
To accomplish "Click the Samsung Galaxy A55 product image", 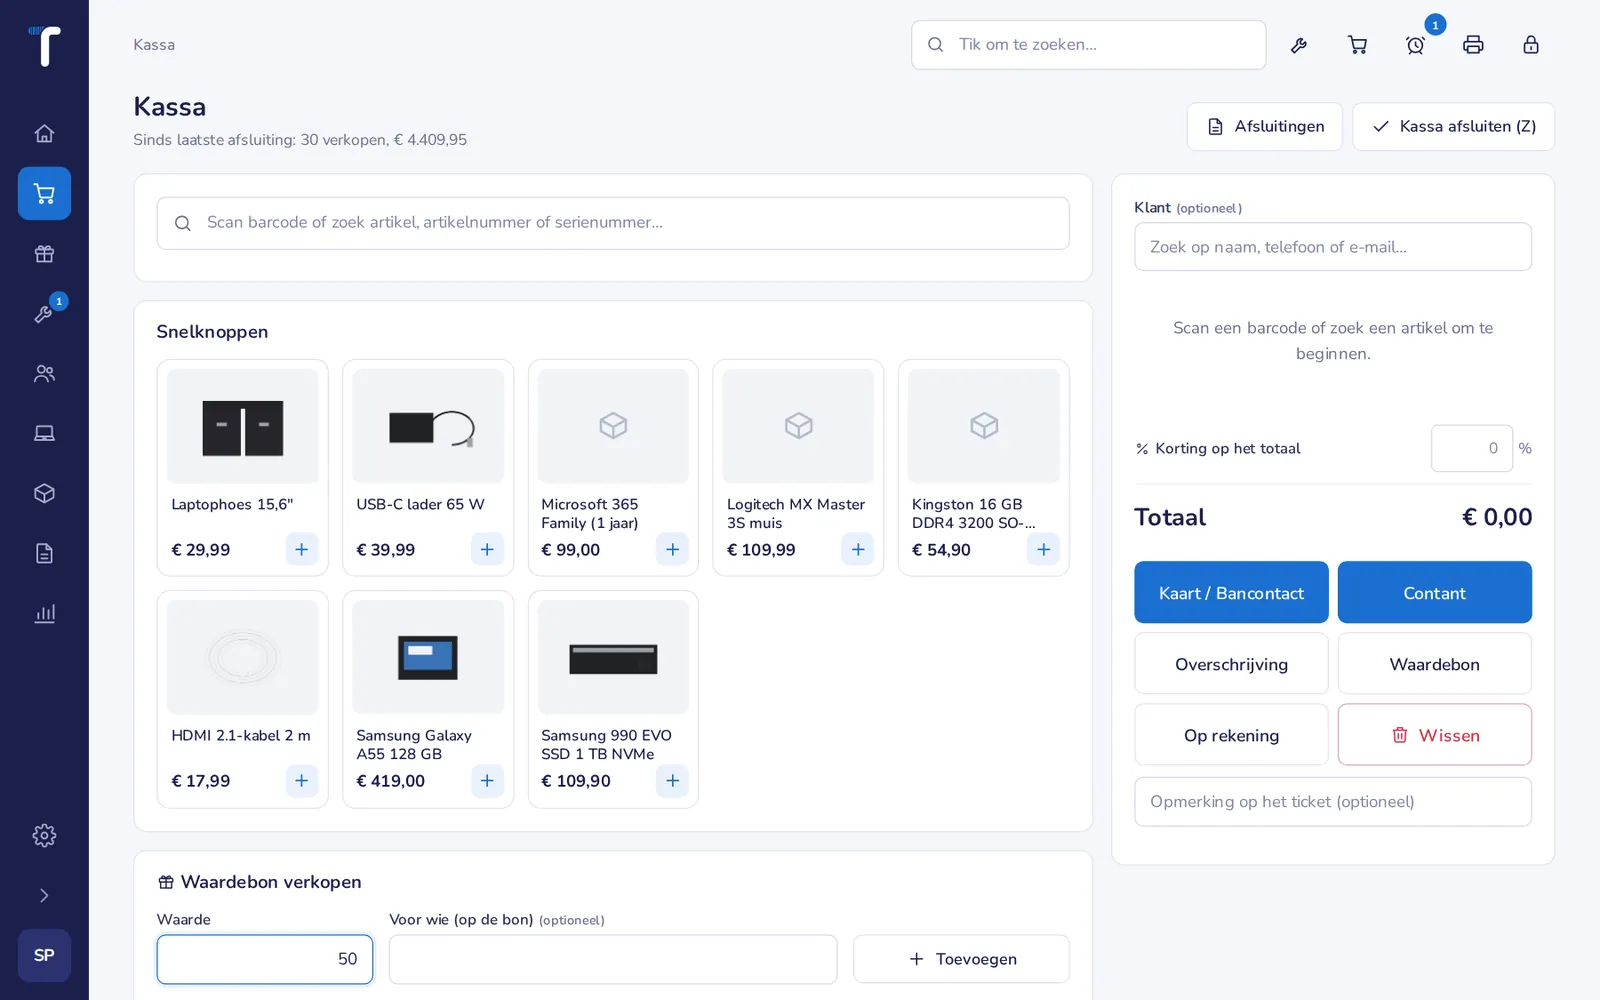I will click(x=428, y=658).
